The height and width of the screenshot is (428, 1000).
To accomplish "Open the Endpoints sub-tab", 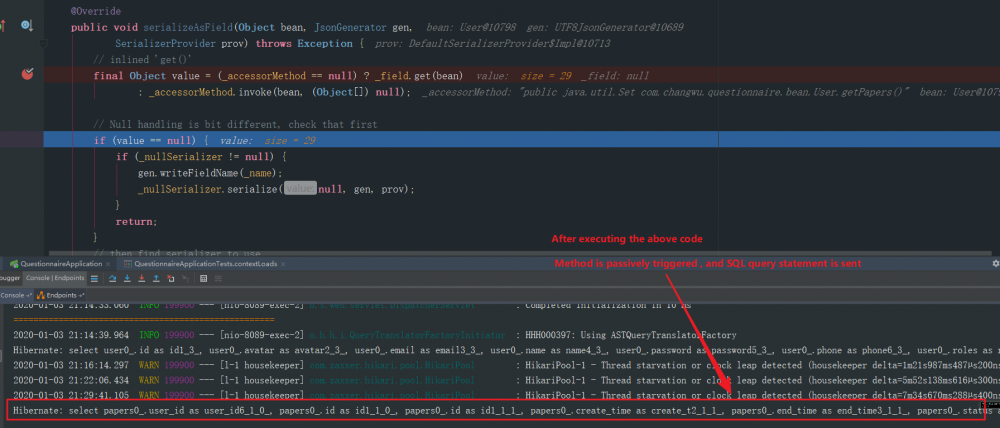I will coord(61,295).
